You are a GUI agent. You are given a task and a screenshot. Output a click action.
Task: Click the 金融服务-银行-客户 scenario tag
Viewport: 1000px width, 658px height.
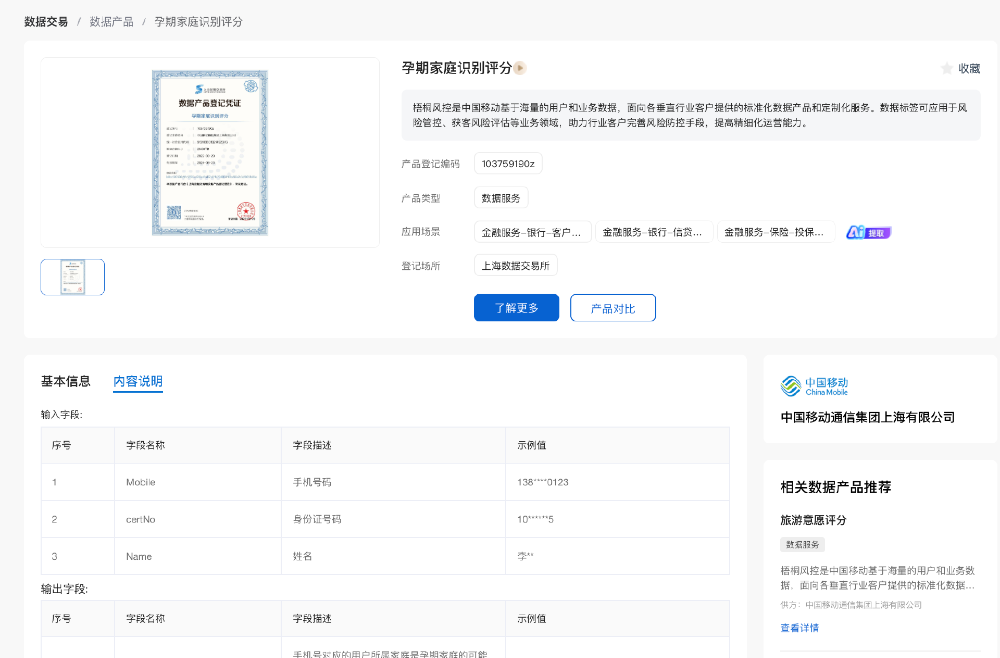click(532, 232)
